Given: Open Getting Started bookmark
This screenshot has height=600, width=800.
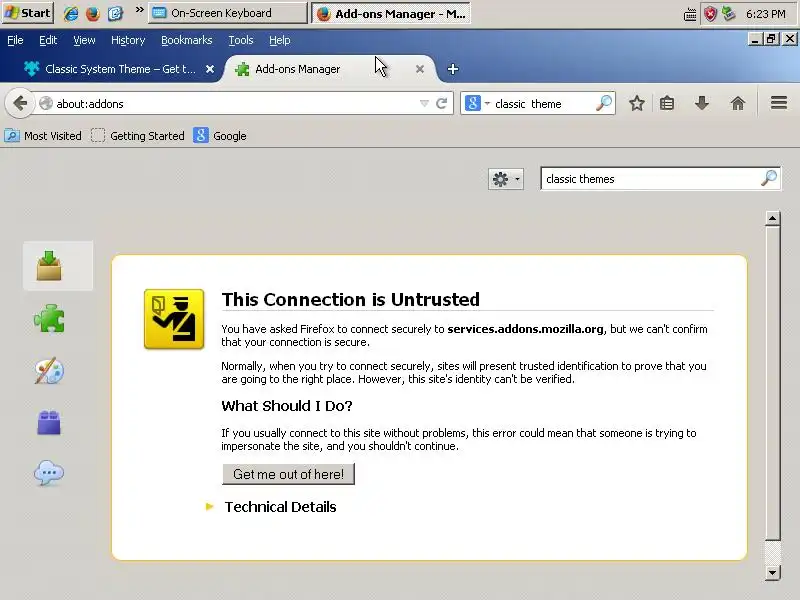Looking at the screenshot, I should pos(138,136).
